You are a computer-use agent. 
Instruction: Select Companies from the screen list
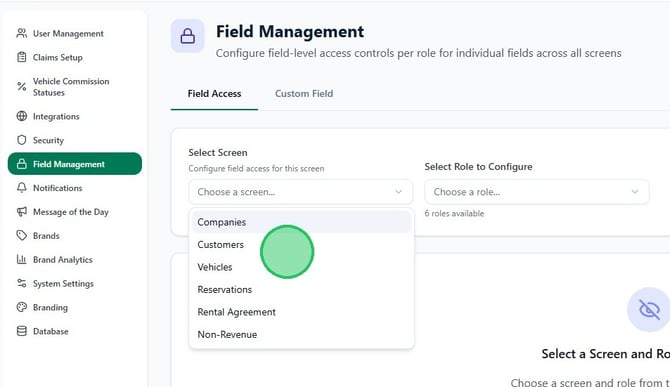(x=301, y=222)
